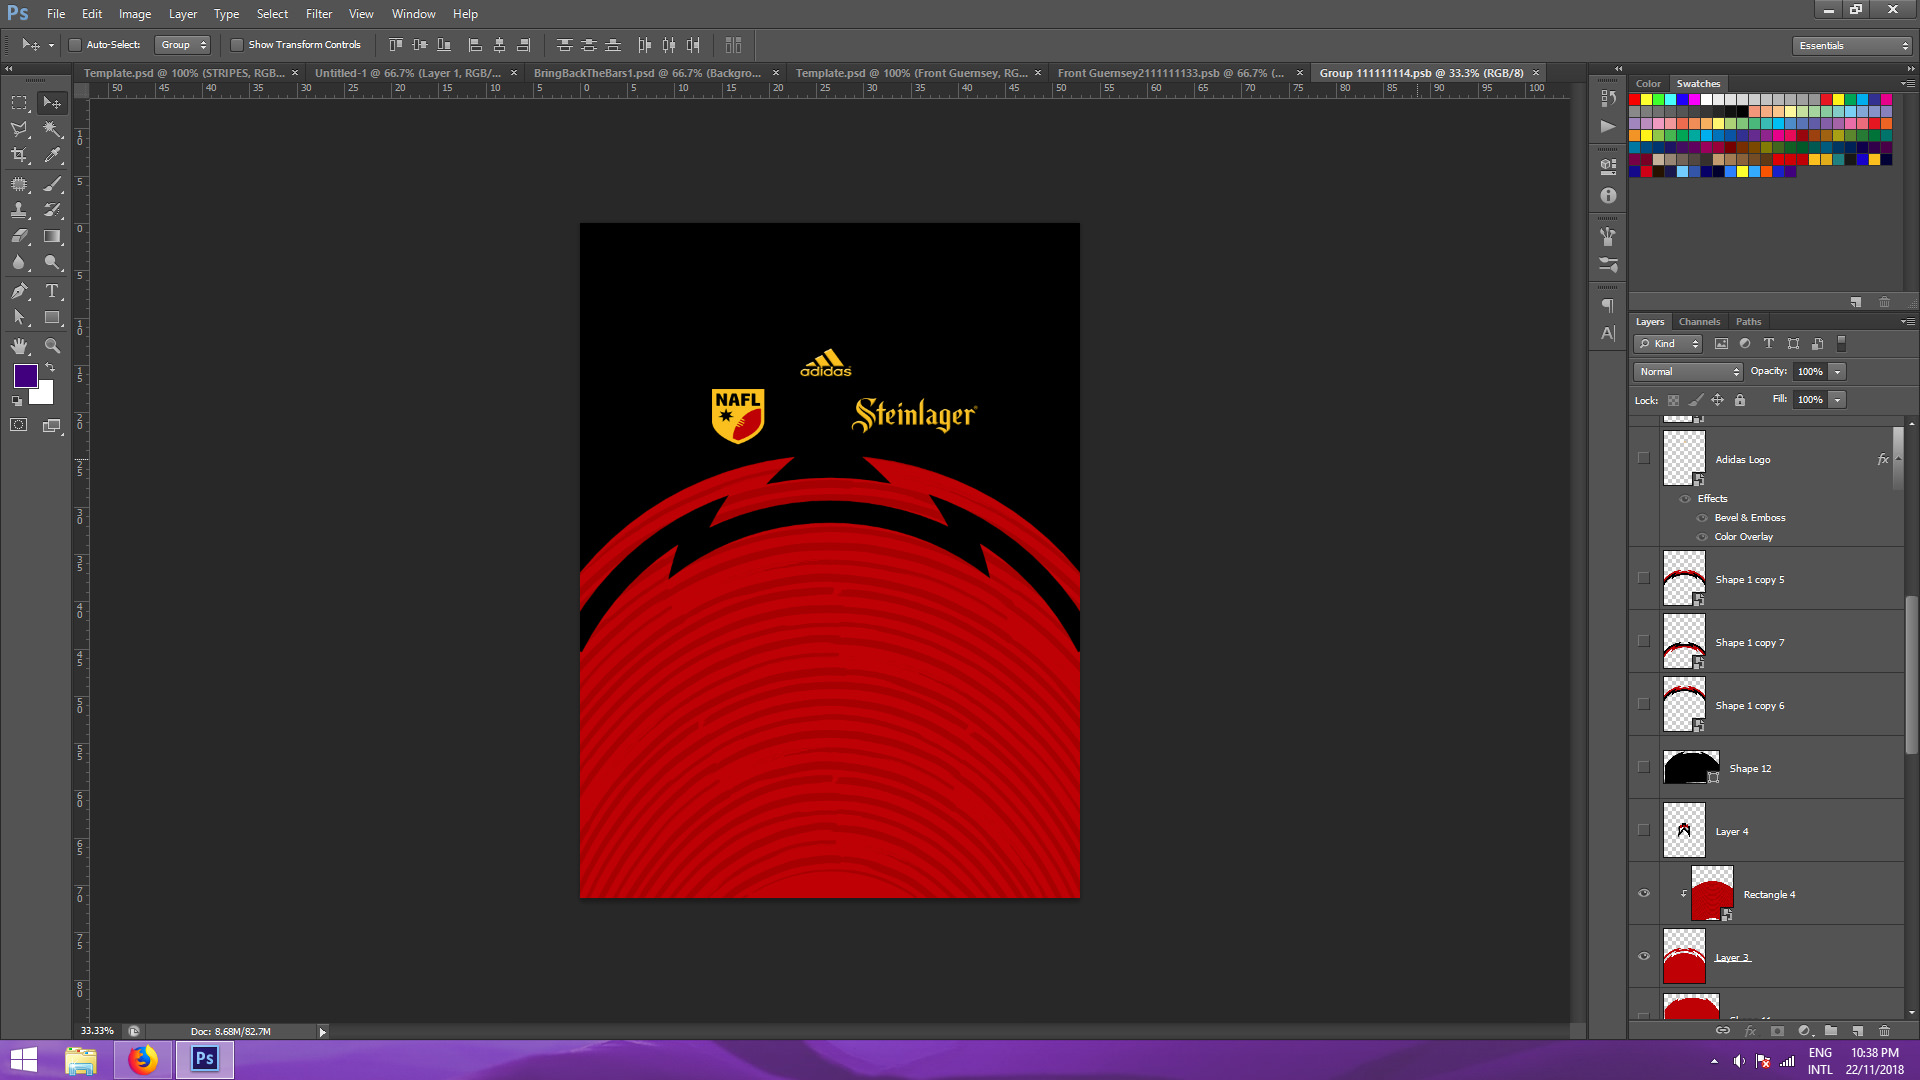Hide the Rectangle 4 layer
The image size is (1920, 1080).
coord(1643,893)
